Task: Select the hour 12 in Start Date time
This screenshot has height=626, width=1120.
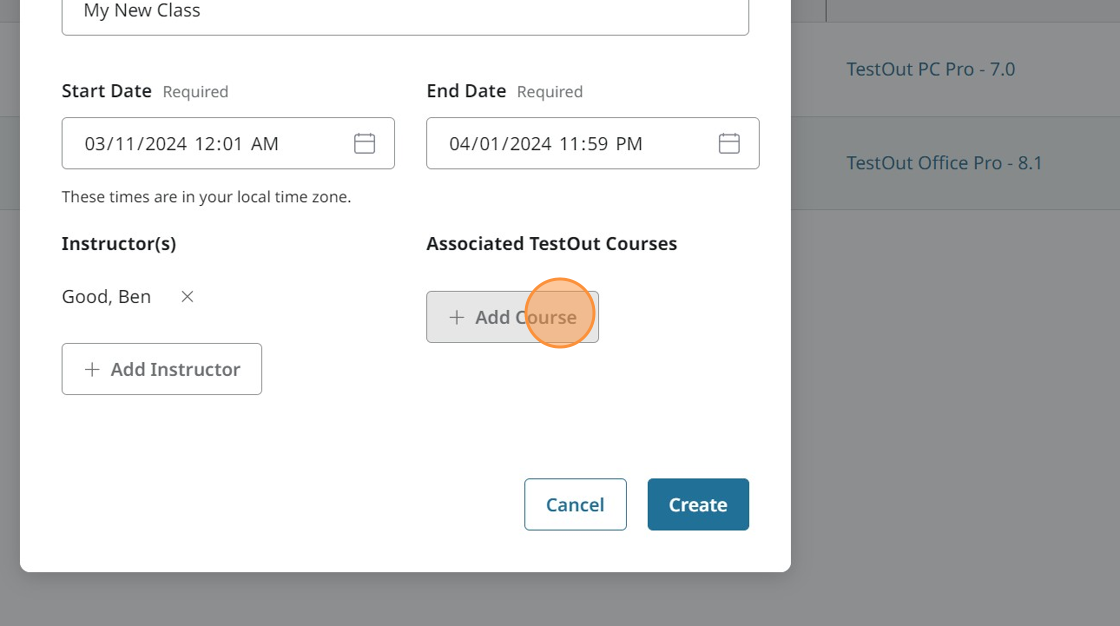Action: click(205, 144)
